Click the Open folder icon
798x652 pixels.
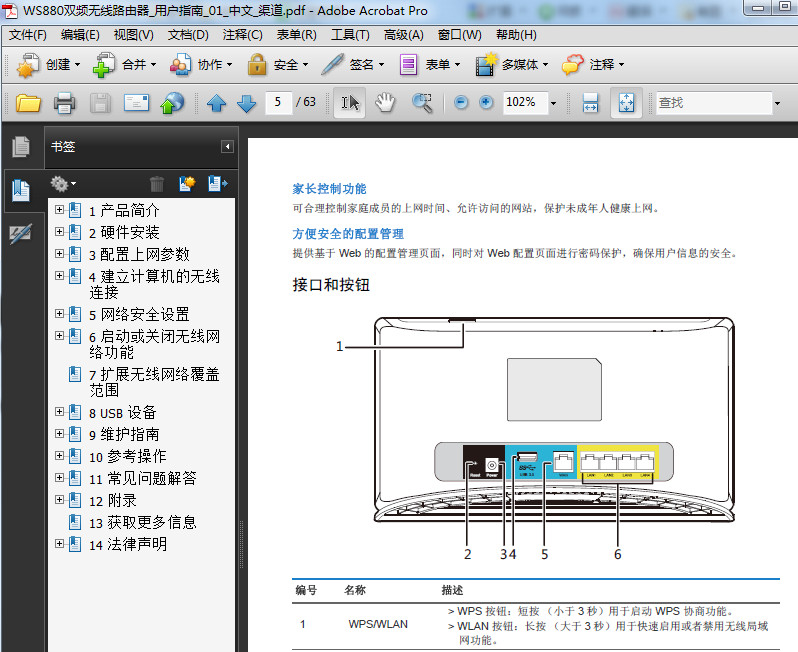(x=28, y=103)
